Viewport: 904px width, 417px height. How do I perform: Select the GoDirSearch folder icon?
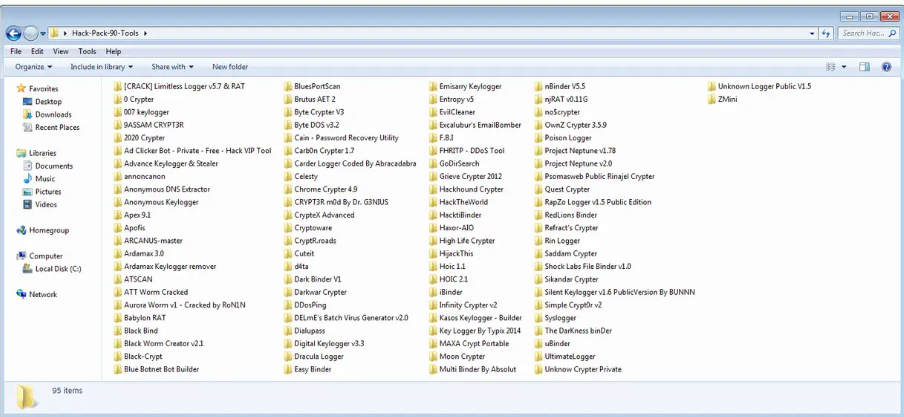click(x=434, y=163)
